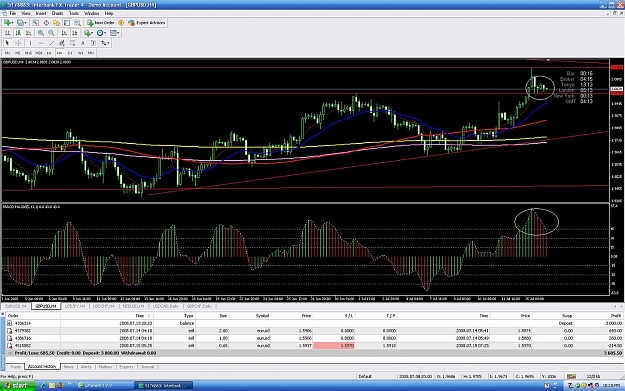Screen dimensions: 625x391
Task: Open the Tools menu
Action: pyautogui.click(x=74, y=13)
